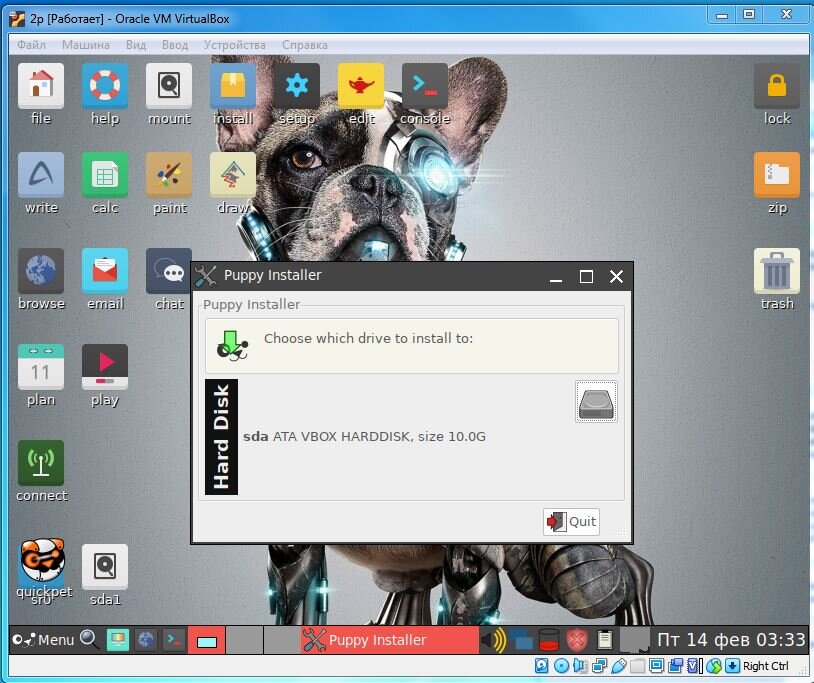The width and height of the screenshot is (814, 683).
Task: Open the help desktop icon
Action: coord(105,86)
